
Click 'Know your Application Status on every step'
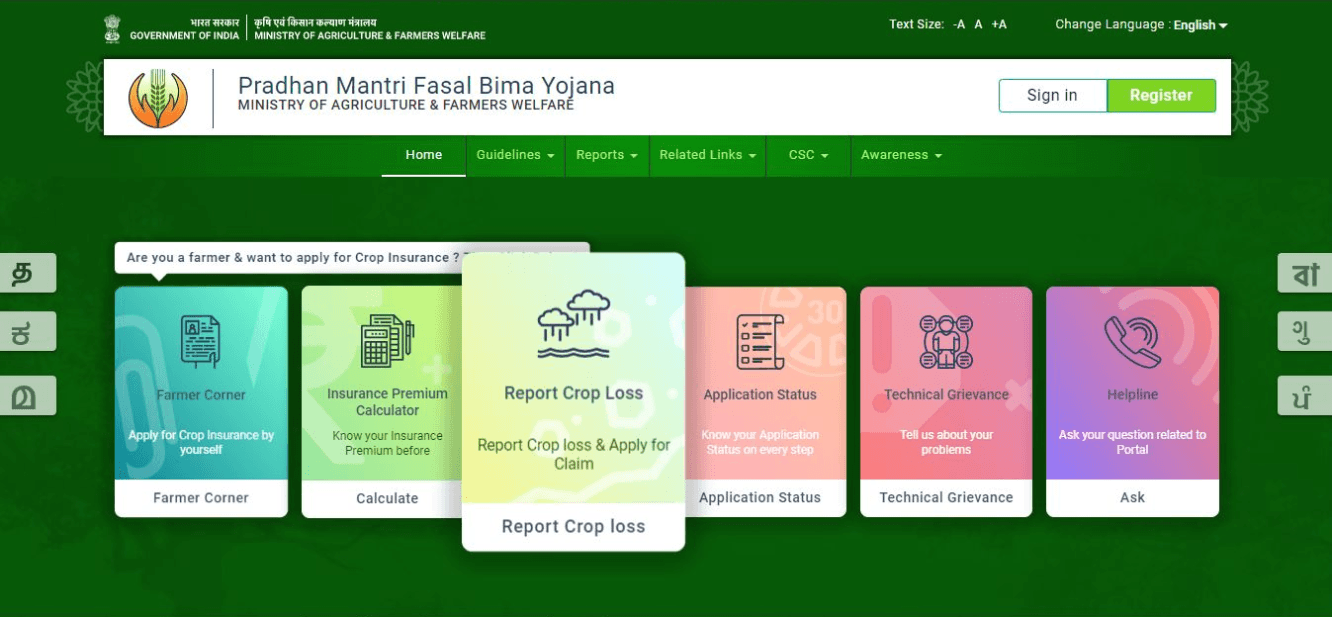click(x=760, y=442)
